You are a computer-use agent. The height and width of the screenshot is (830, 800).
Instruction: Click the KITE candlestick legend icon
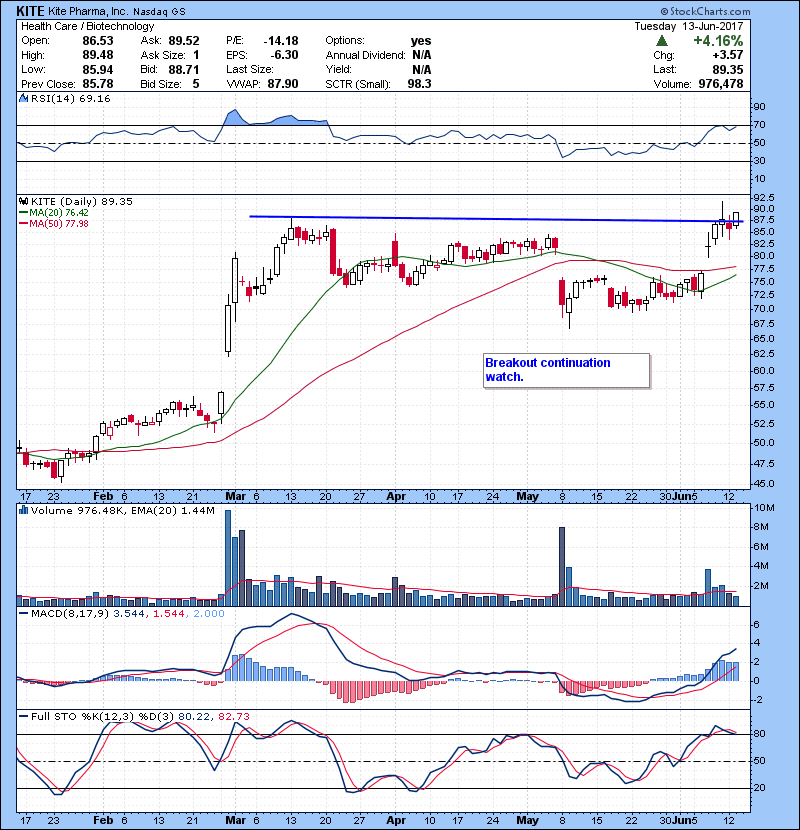coord(23,201)
